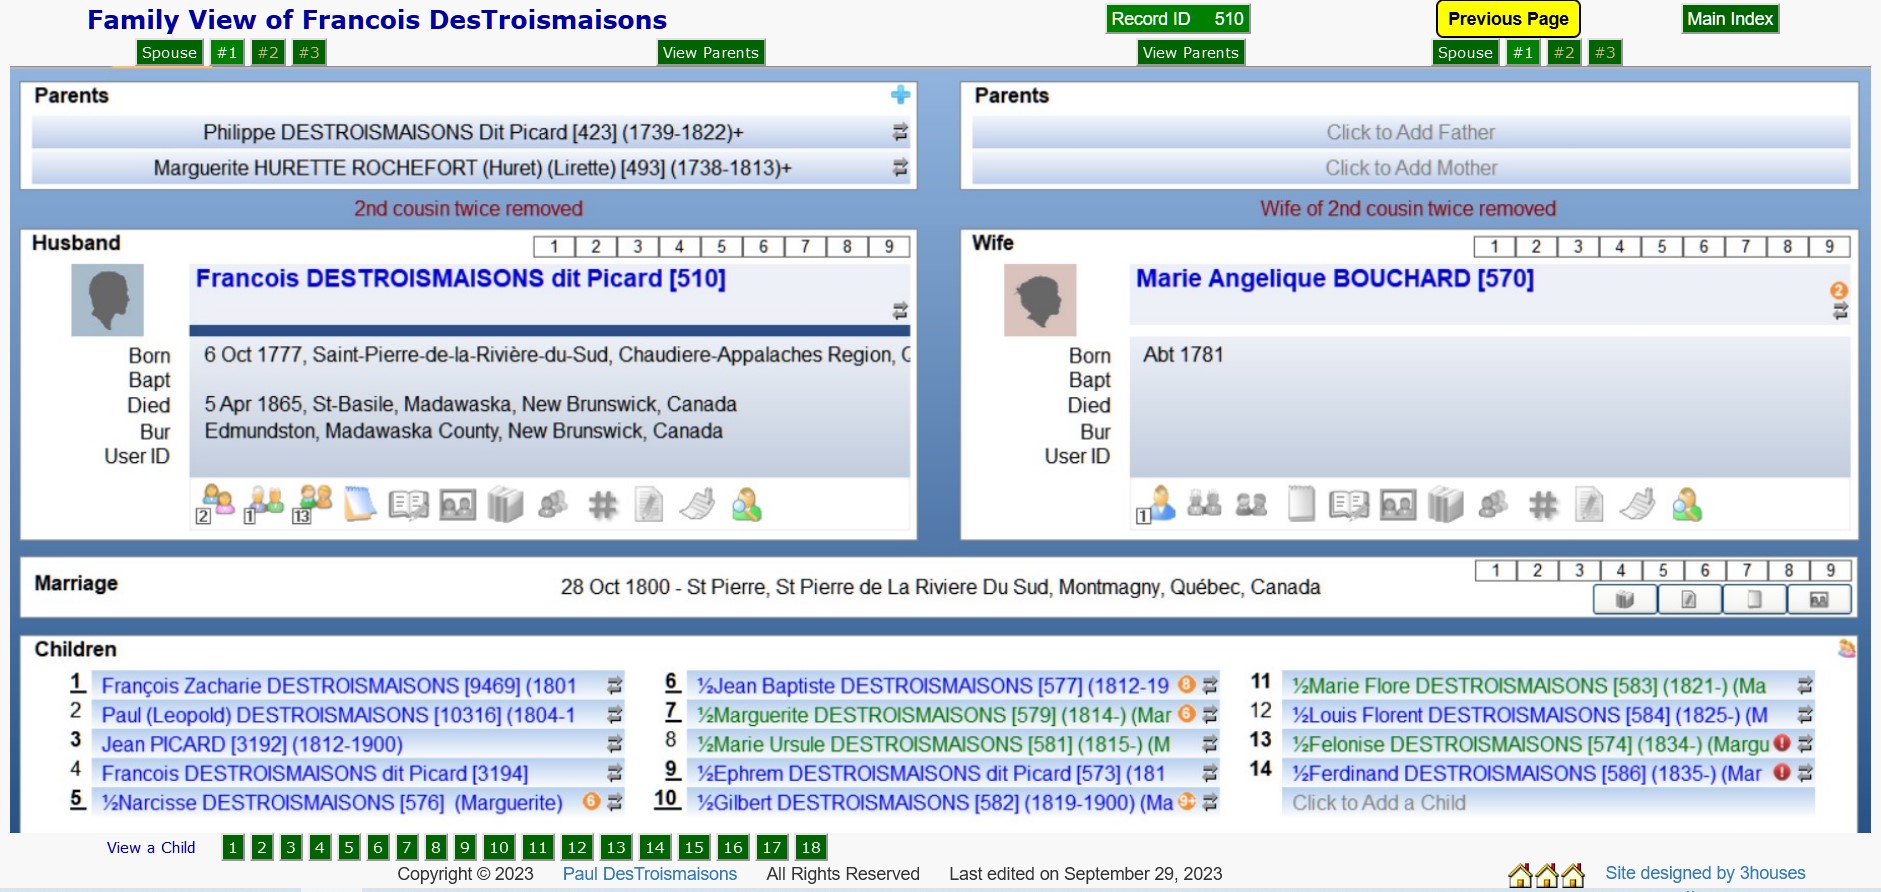This screenshot has height=892, width=1881.
Task: Click wife's hash number icon
Action: [x=1542, y=505]
